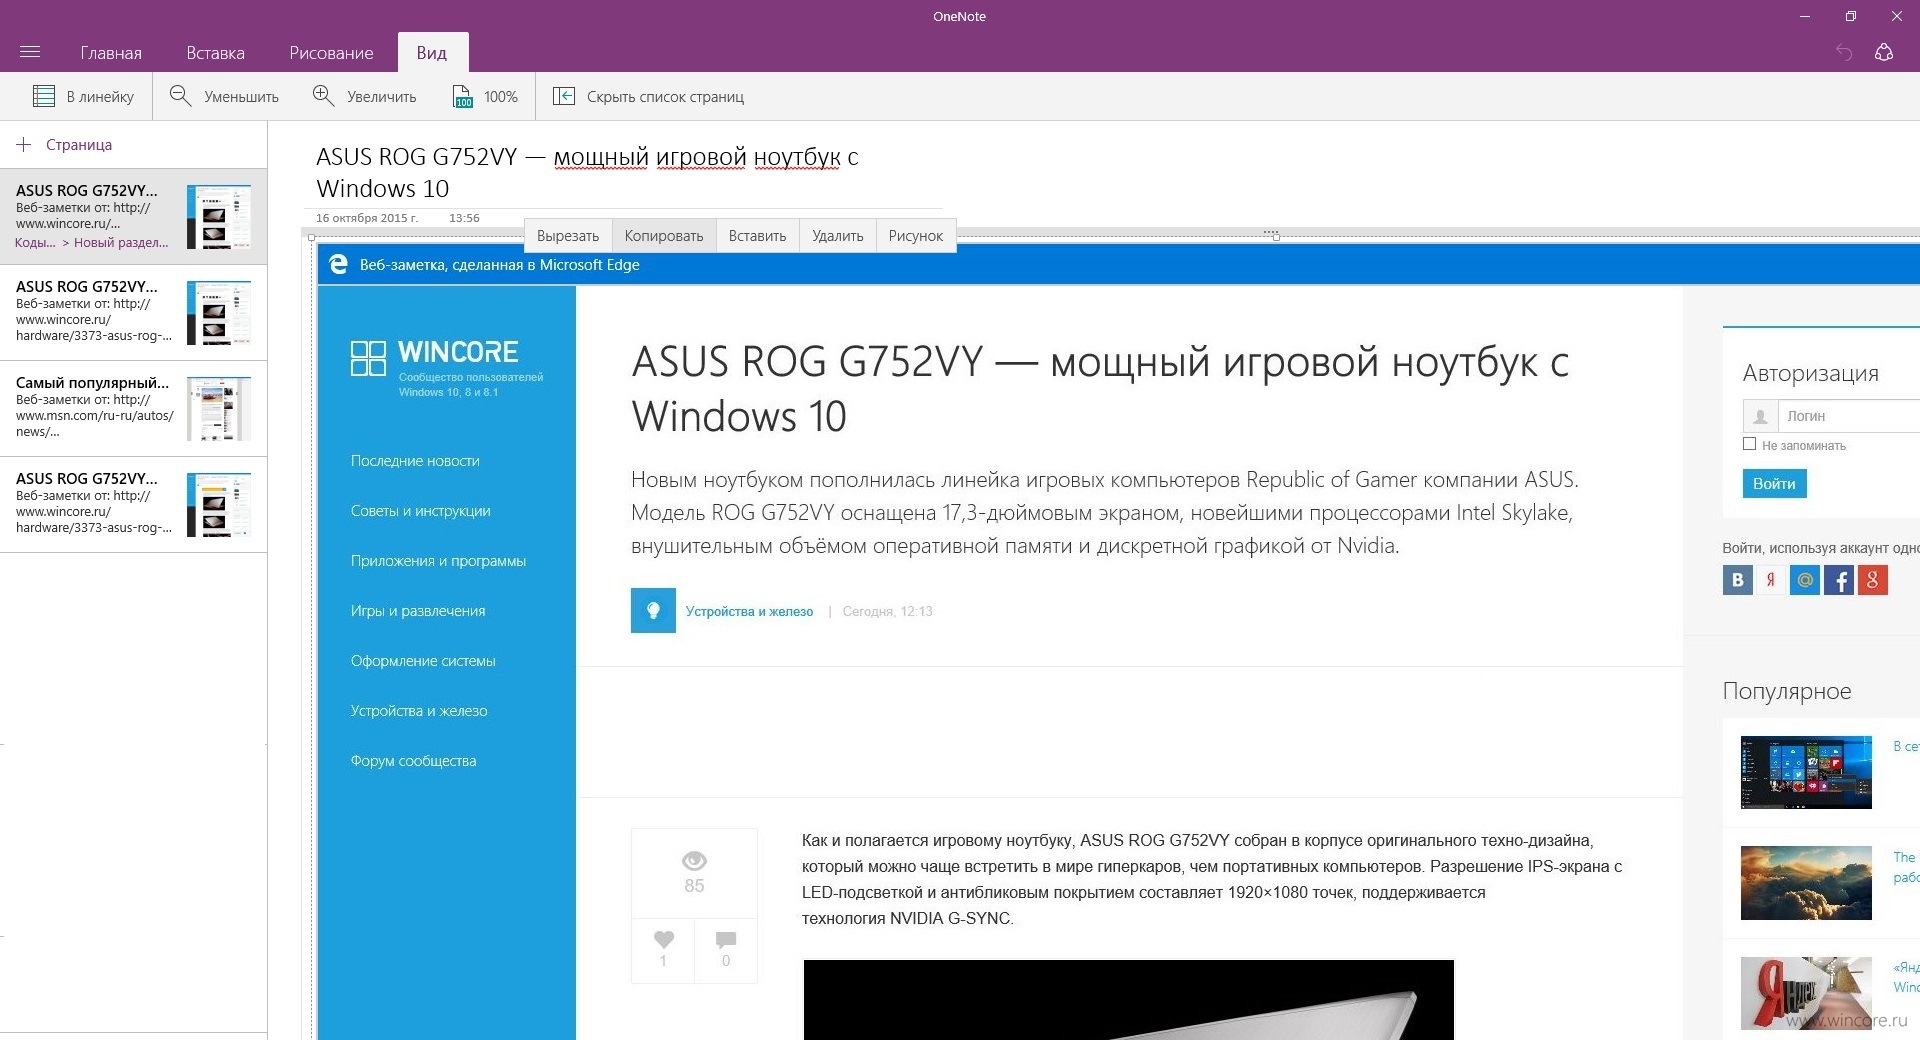Sign in with Google+ icon

1873,580
